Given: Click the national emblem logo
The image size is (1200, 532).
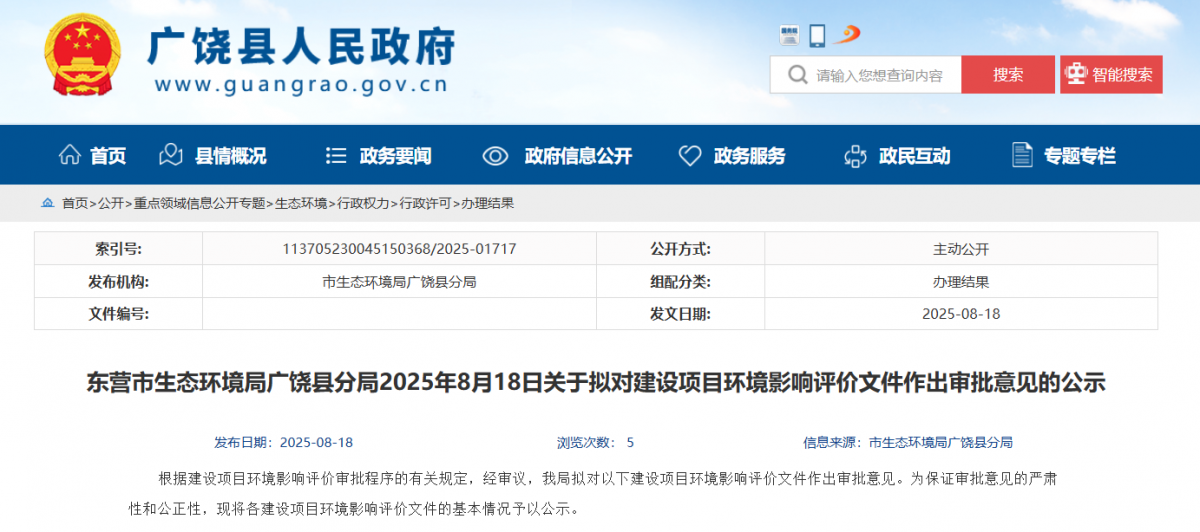Looking at the screenshot, I should [x=82, y=56].
